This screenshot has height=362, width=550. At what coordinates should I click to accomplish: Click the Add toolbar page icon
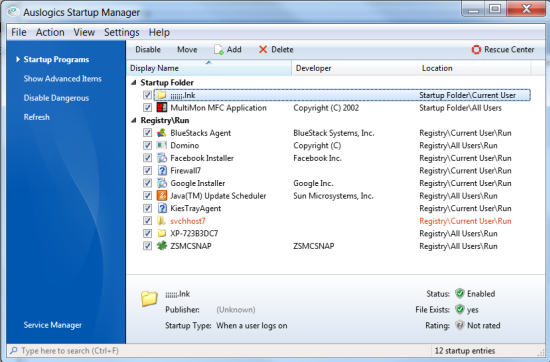click(219, 50)
